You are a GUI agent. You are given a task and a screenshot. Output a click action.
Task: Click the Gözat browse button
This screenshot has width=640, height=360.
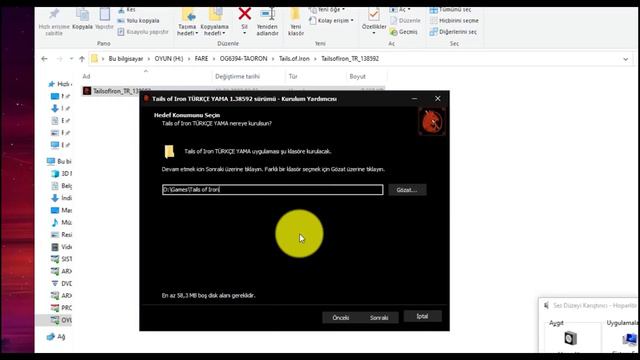407,190
